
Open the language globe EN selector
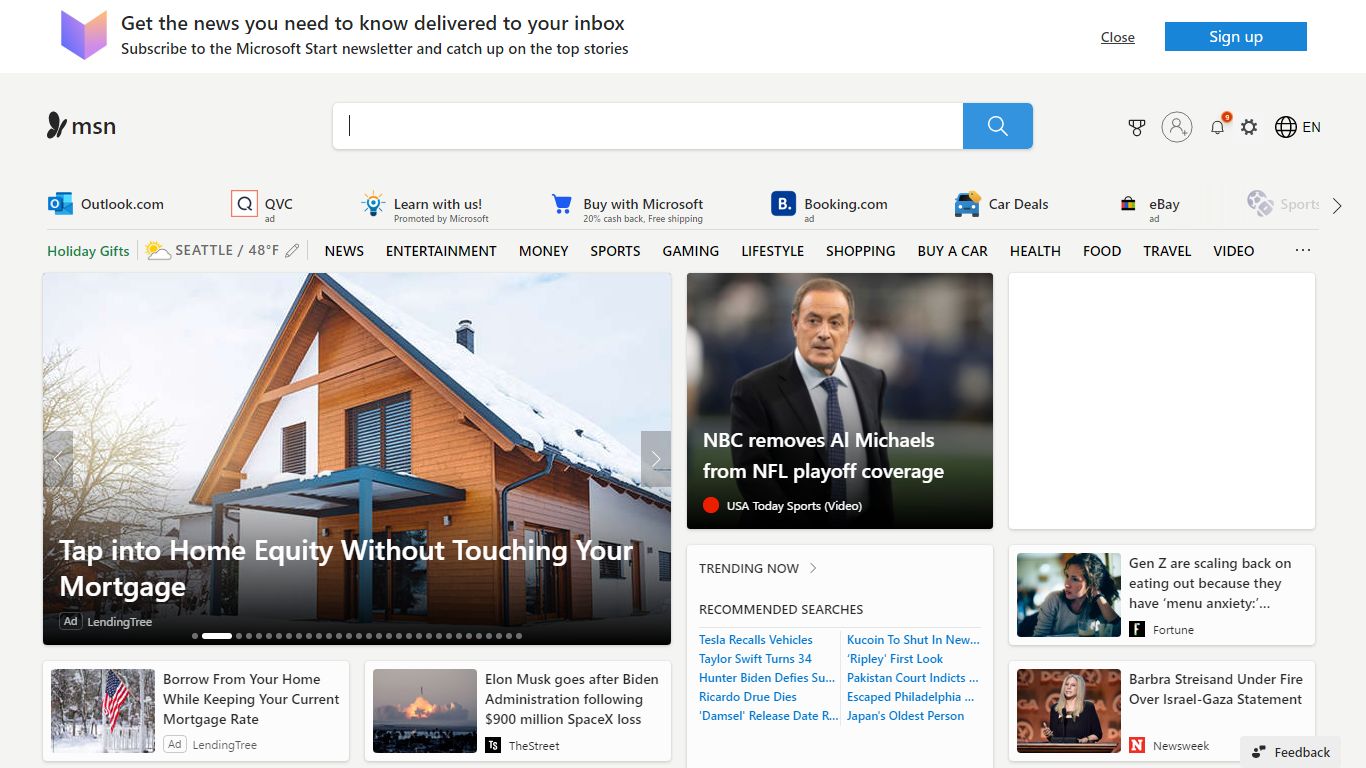pyautogui.click(x=1298, y=127)
